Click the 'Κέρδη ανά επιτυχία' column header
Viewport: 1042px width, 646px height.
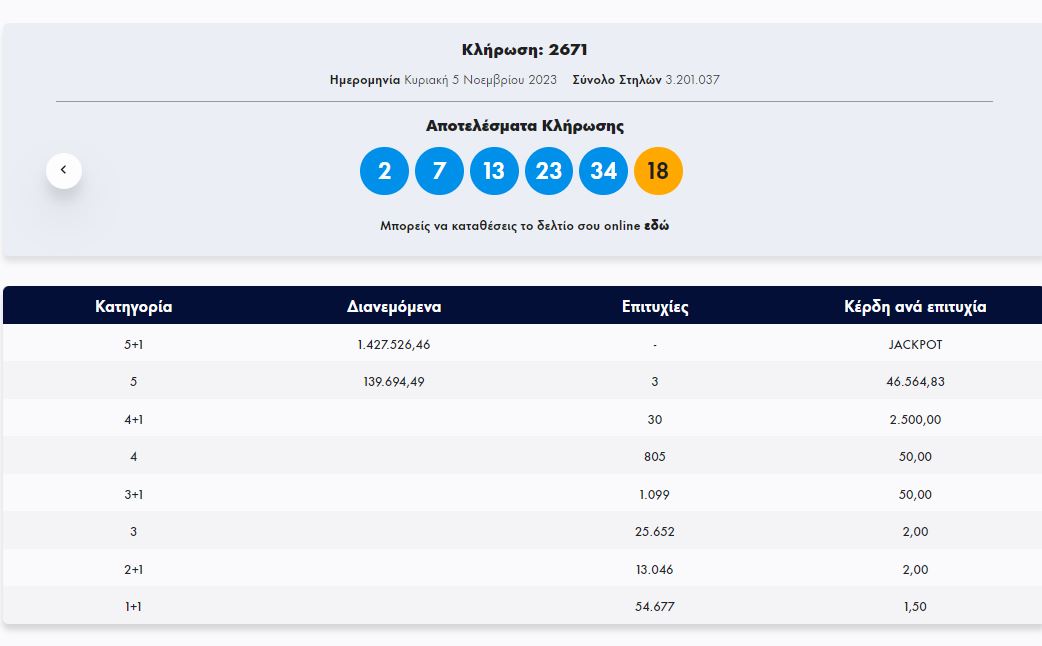[x=915, y=307]
